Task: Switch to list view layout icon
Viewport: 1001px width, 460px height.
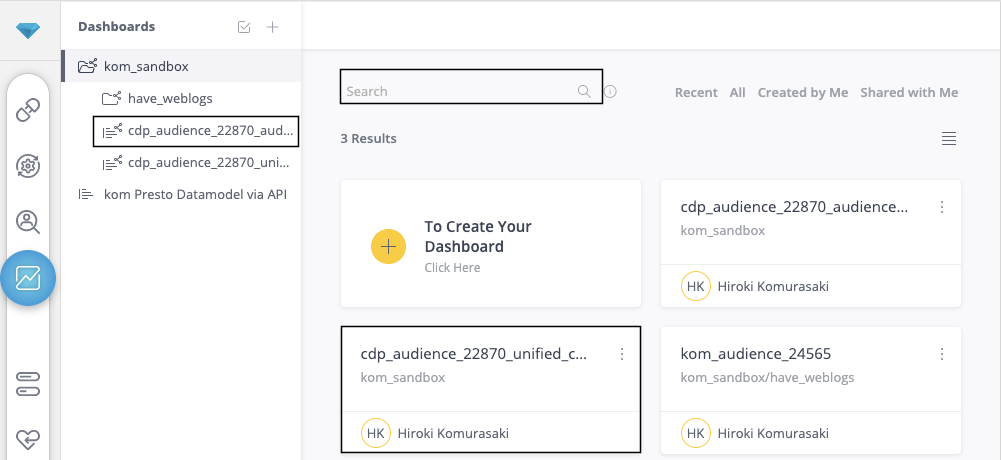Action: coord(949,139)
